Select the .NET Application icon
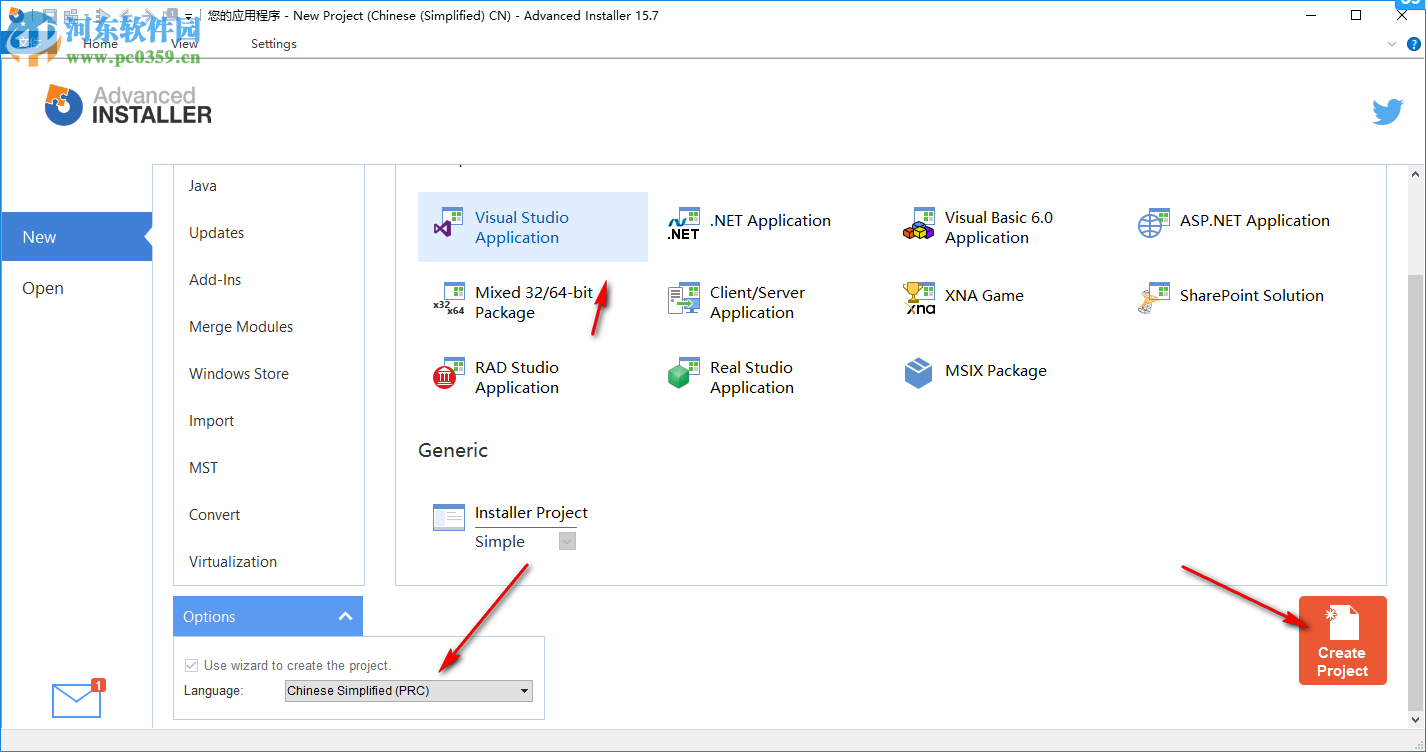This screenshot has height=752, width=1426. [683, 222]
